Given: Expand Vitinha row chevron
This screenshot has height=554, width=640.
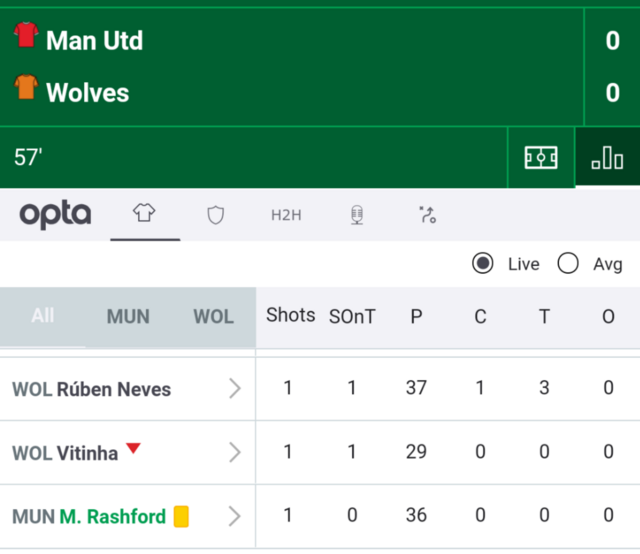Looking at the screenshot, I should (x=235, y=452).
